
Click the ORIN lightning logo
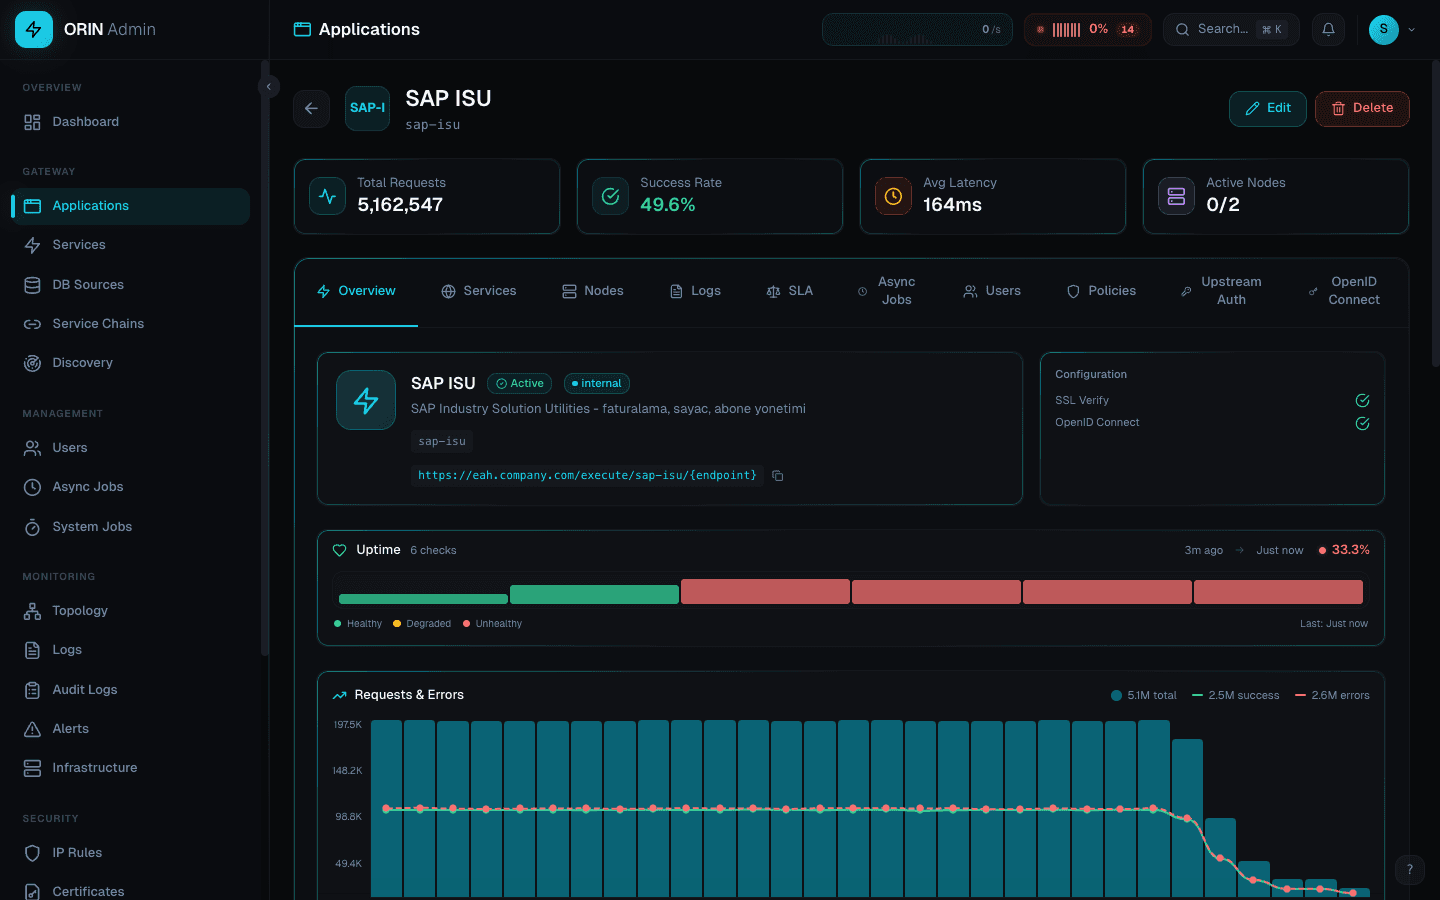(x=34, y=30)
